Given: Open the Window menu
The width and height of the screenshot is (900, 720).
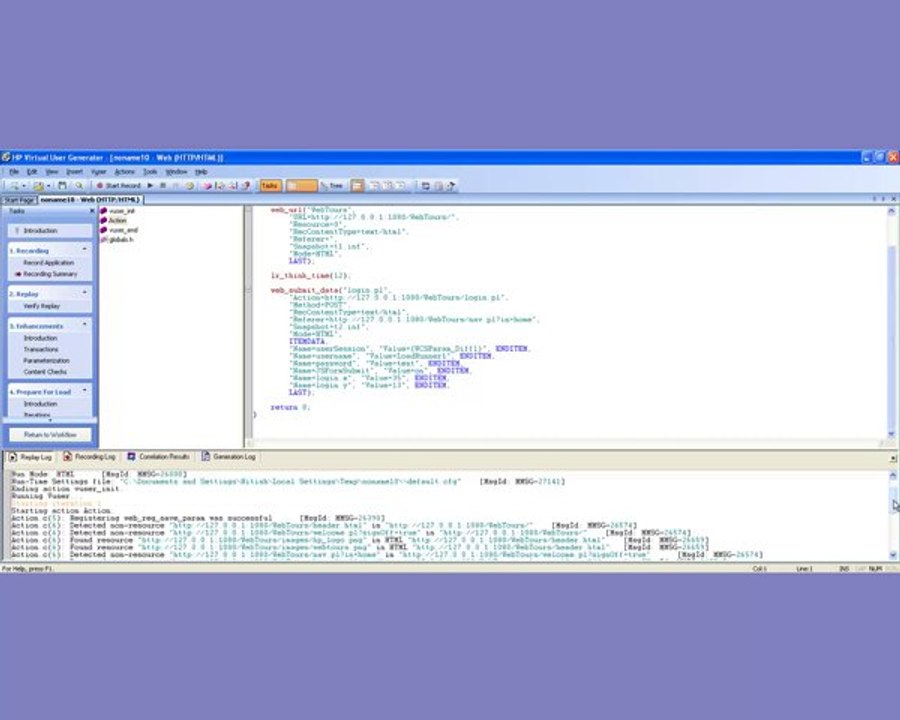Looking at the screenshot, I should click(177, 172).
